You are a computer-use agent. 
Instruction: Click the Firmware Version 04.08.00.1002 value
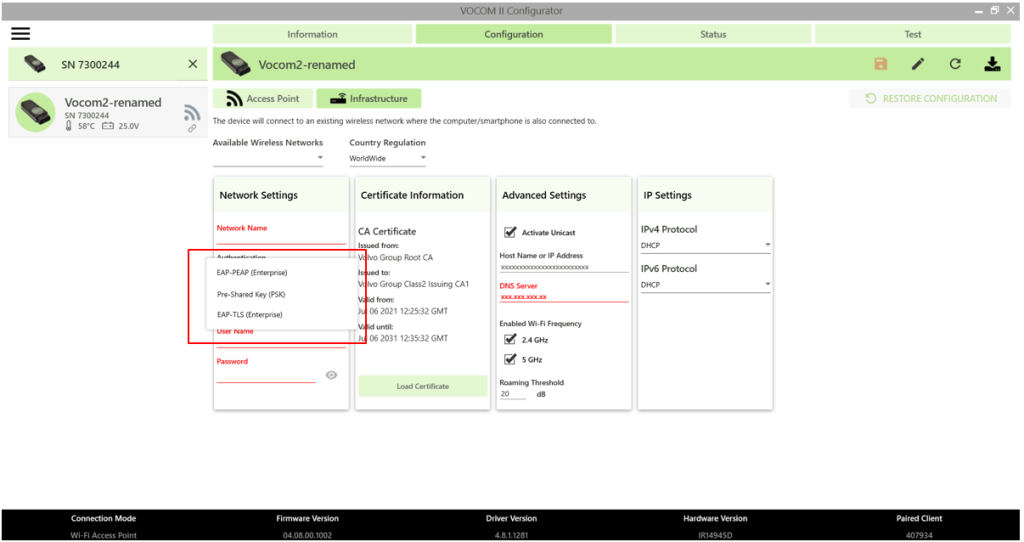point(307,535)
